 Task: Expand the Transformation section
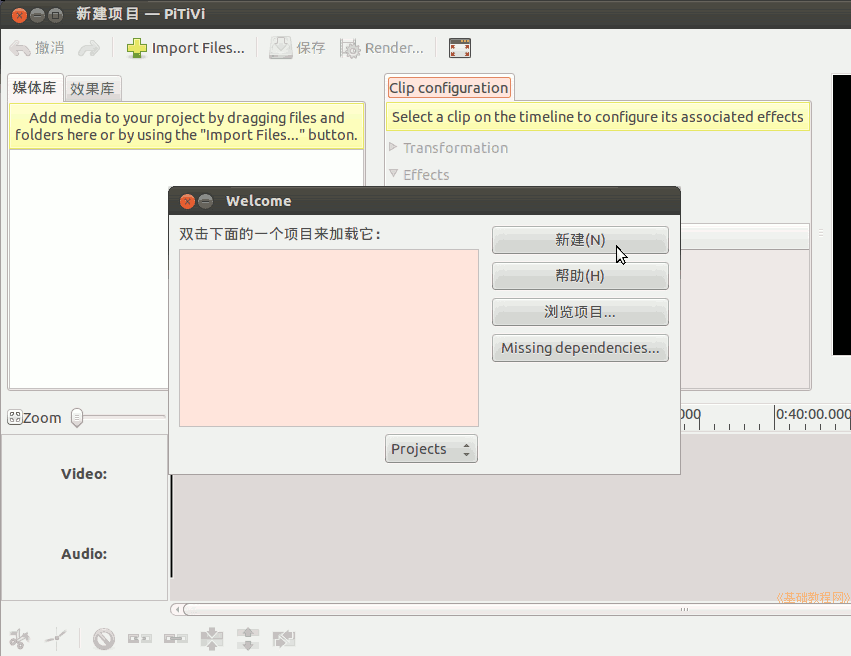point(393,148)
